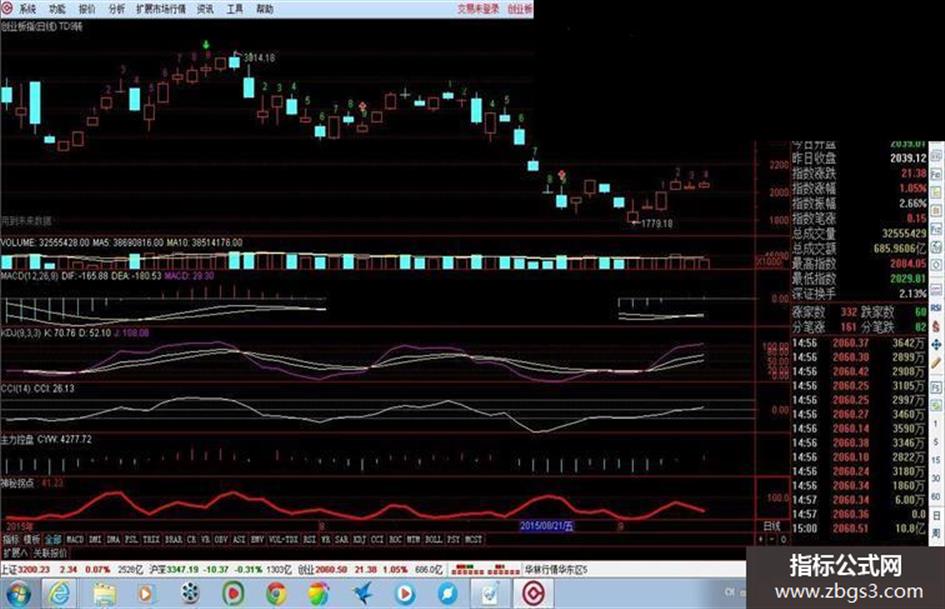Select the 模板 tab
Screen dimensions: 945x609
pos(32,540)
